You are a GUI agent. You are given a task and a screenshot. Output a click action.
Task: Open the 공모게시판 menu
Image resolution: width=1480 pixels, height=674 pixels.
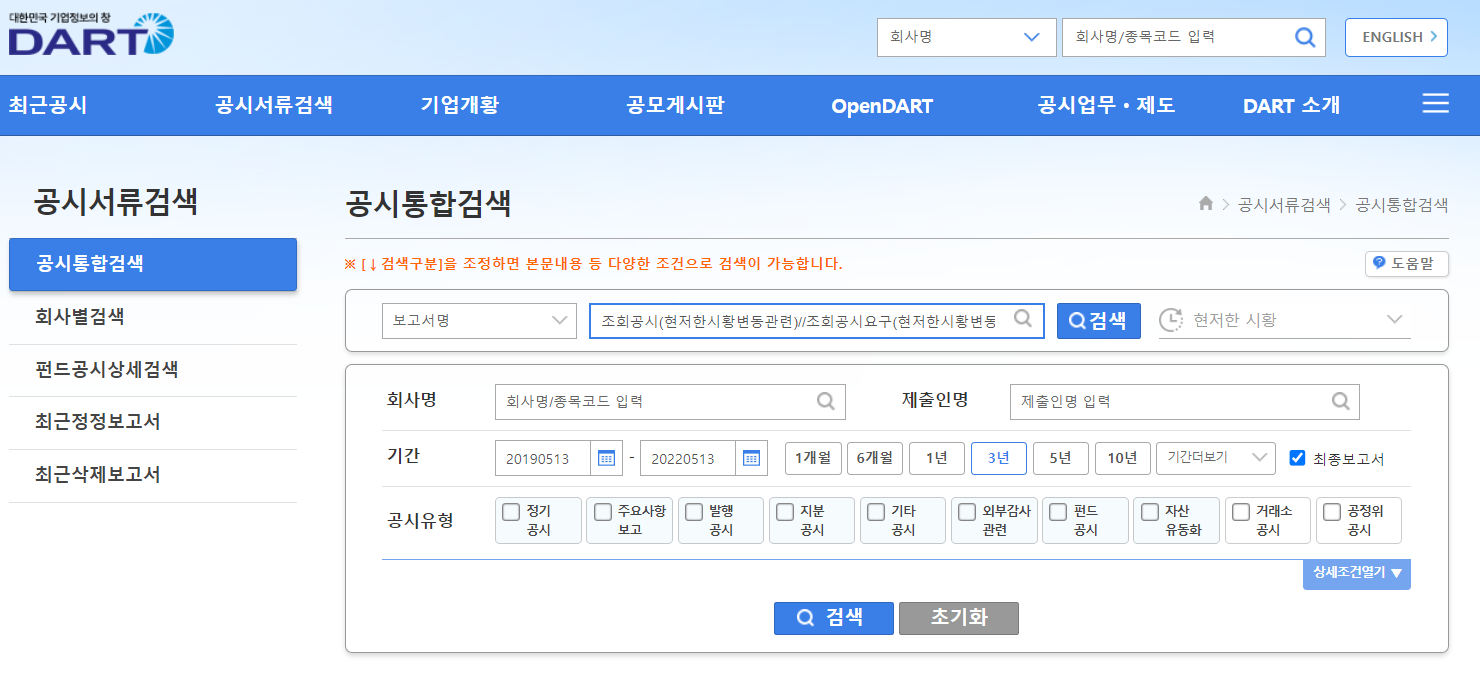675,105
